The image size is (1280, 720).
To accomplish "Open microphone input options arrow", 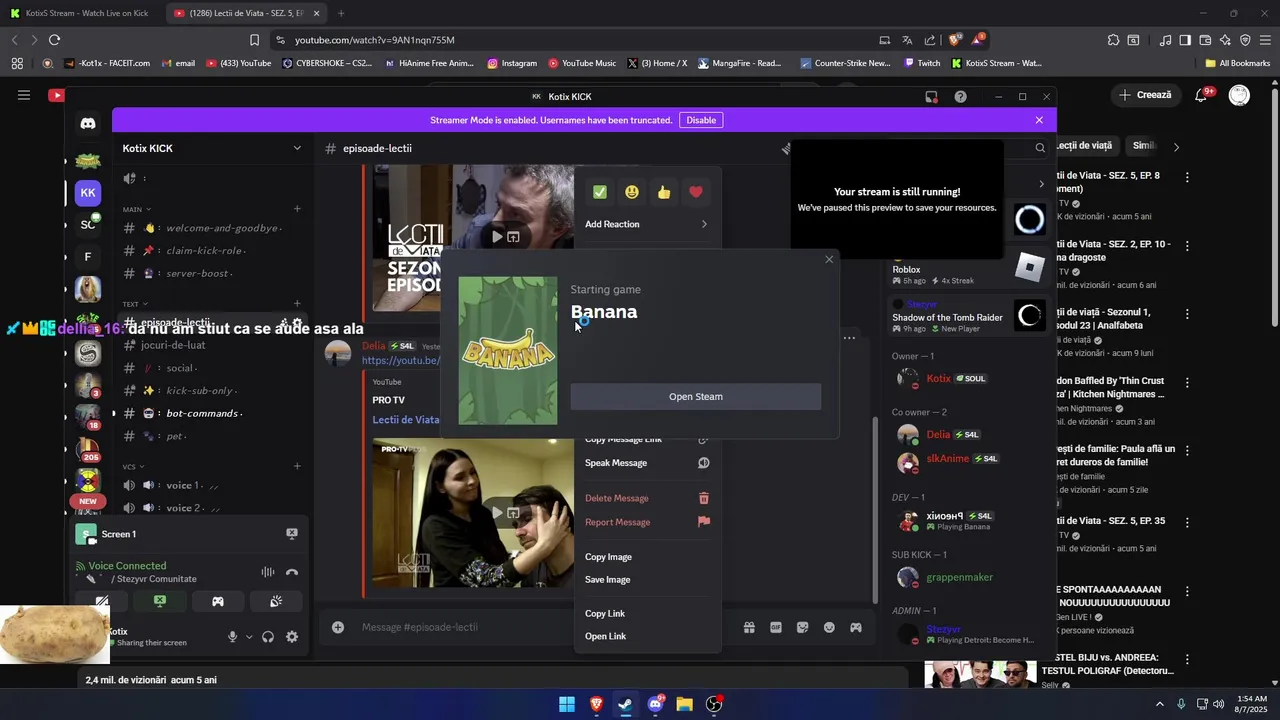I will tap(249, 637).
